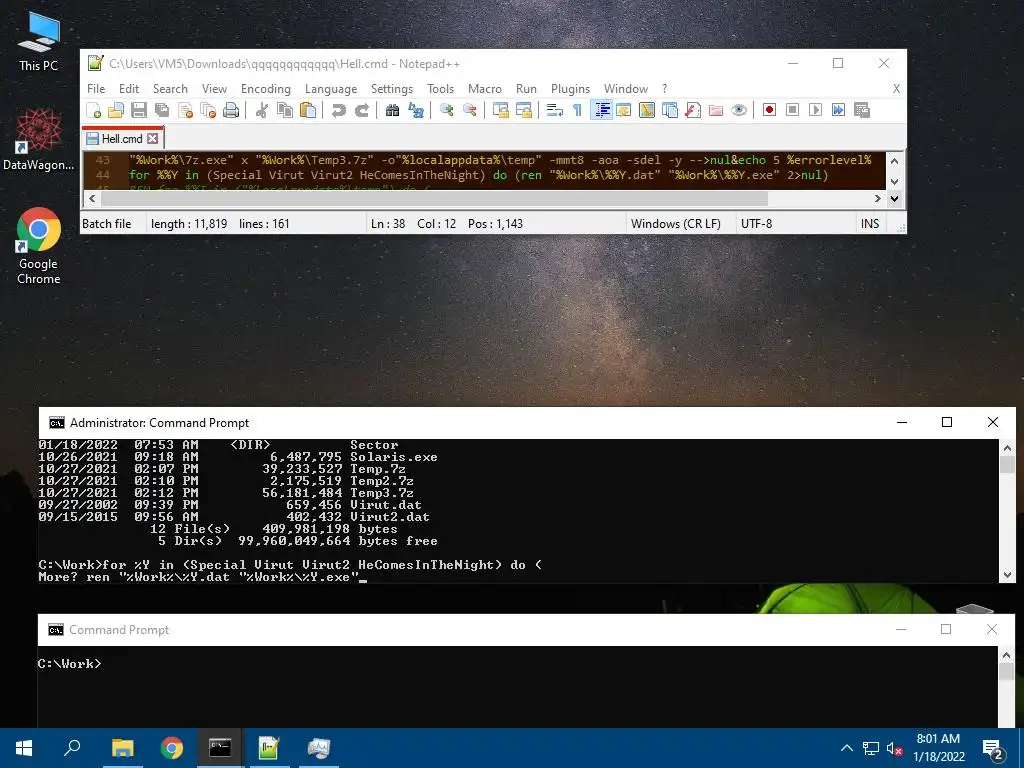Open the Settings menu
Viewport: 1024px width, 768px height.
(392, 89)
